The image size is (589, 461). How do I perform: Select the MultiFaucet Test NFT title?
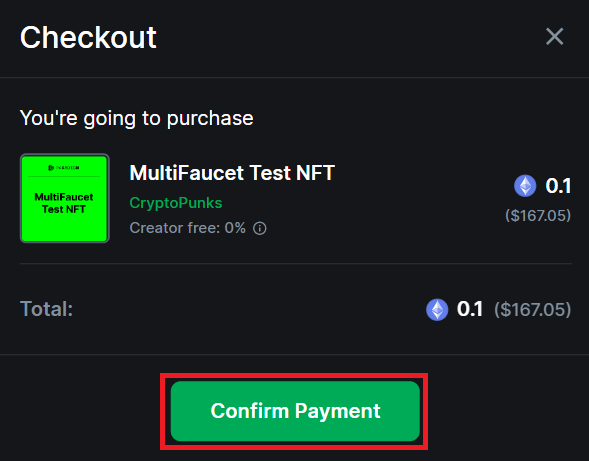click(x=232, y=173)
